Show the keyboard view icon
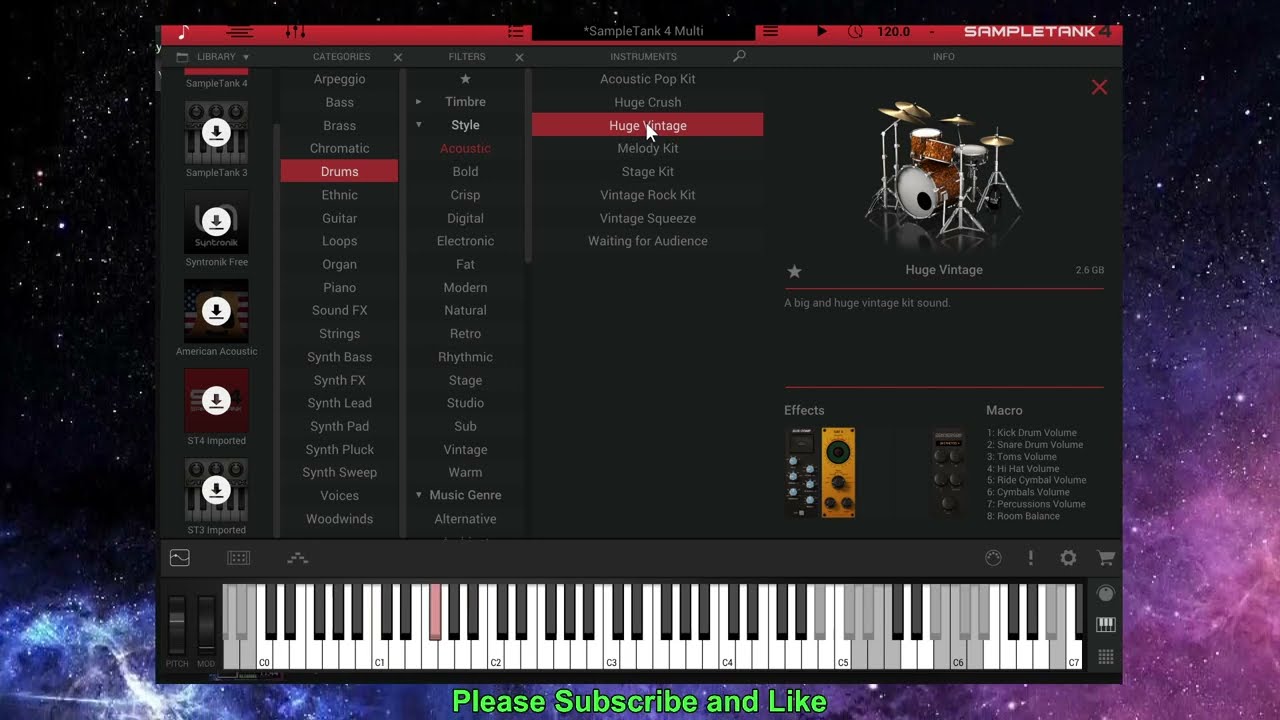The image size is (1280, 720). click(1105, 625)
